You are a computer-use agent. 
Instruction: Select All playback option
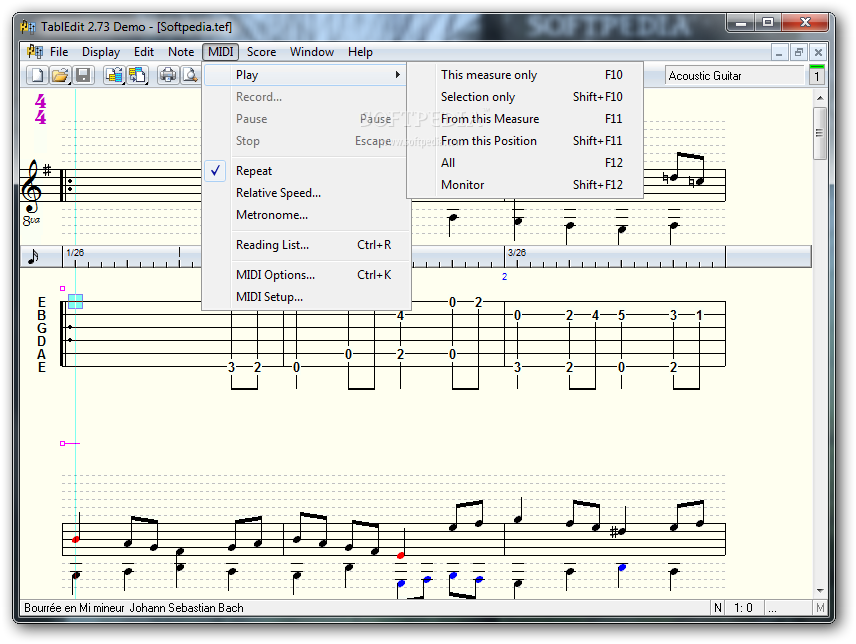pos(525,163)
